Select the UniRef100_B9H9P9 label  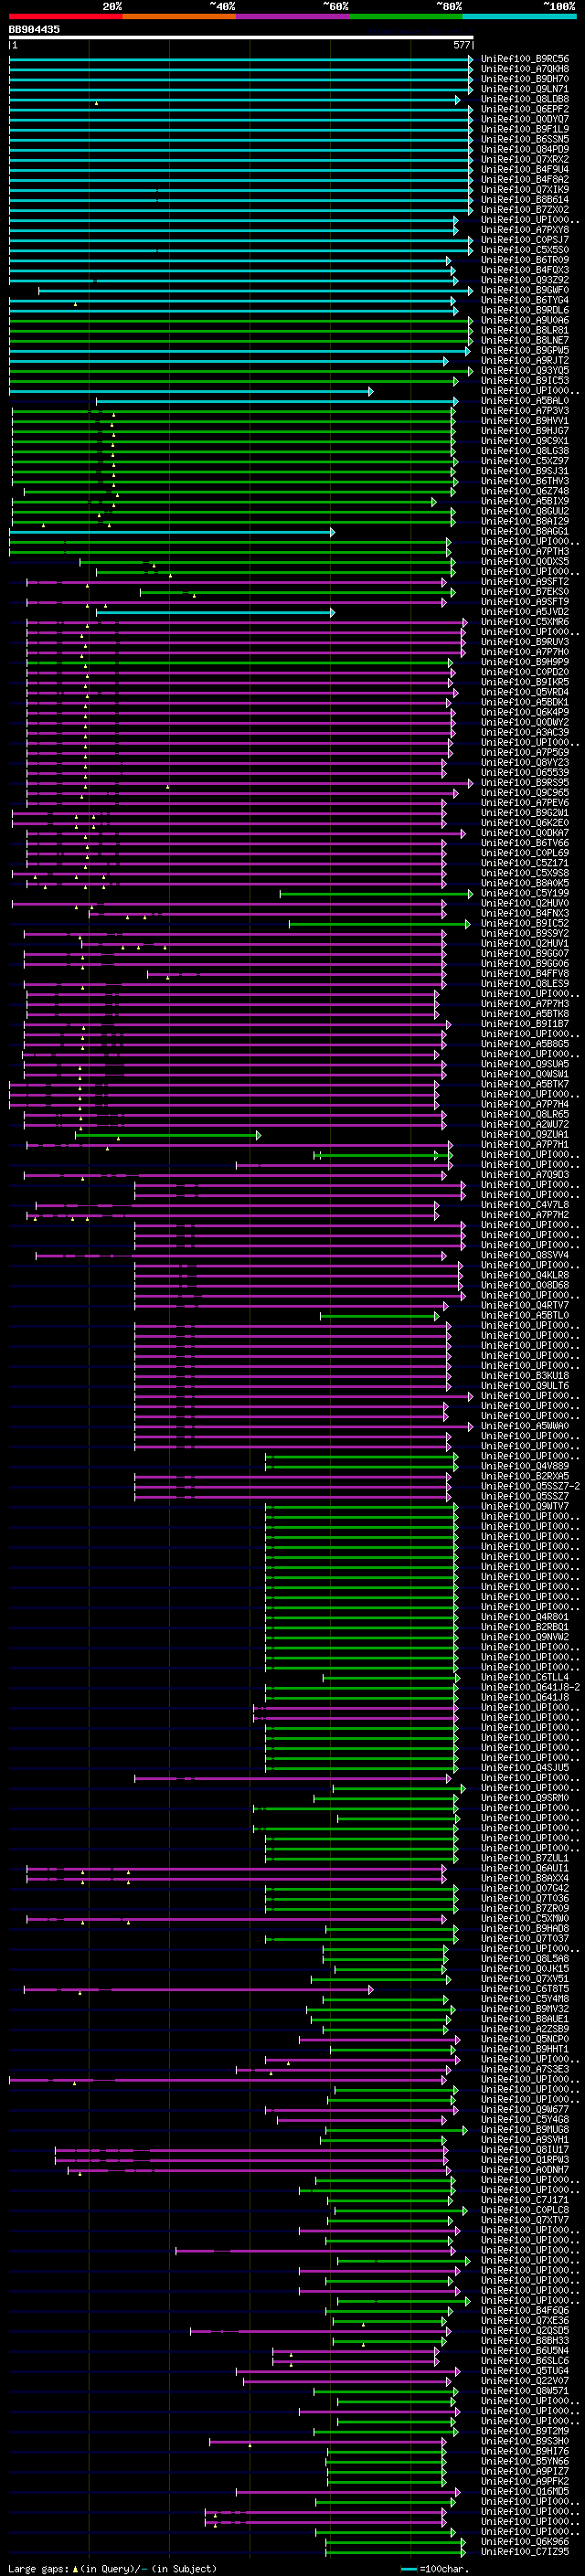click(x=525, y=662)
